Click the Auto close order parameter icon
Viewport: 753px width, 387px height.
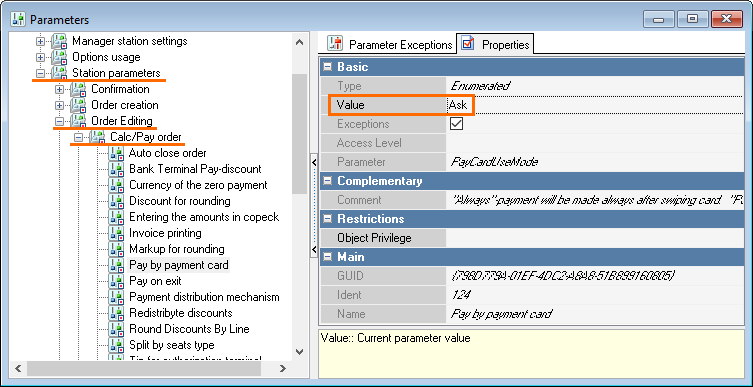[x=116, y=153]
